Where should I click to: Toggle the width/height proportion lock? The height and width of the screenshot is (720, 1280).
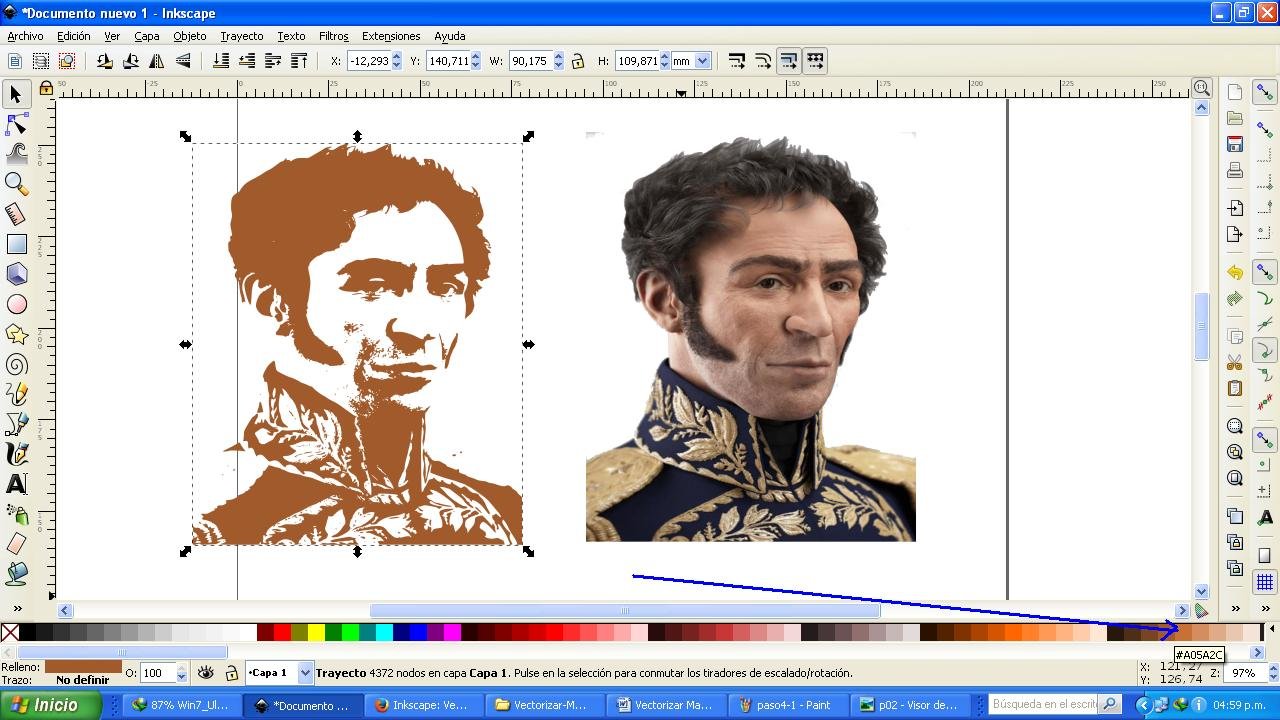[x=578, y=61]
